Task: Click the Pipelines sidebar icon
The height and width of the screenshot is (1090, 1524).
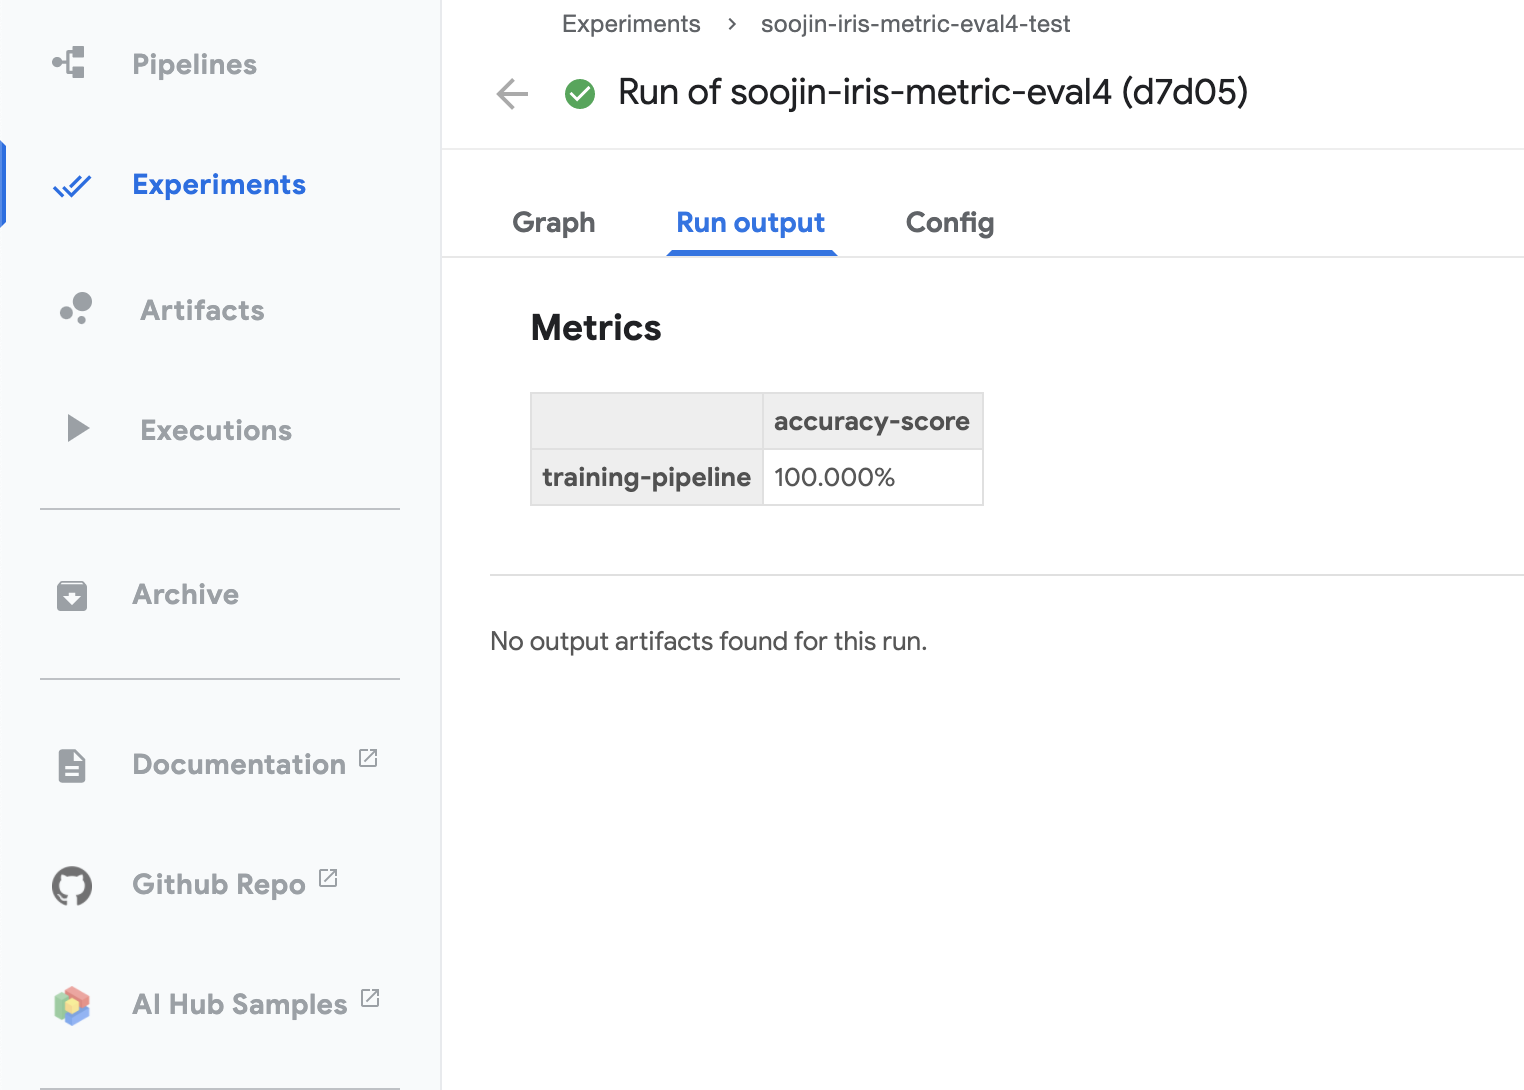Action: [x=69, y=63]
